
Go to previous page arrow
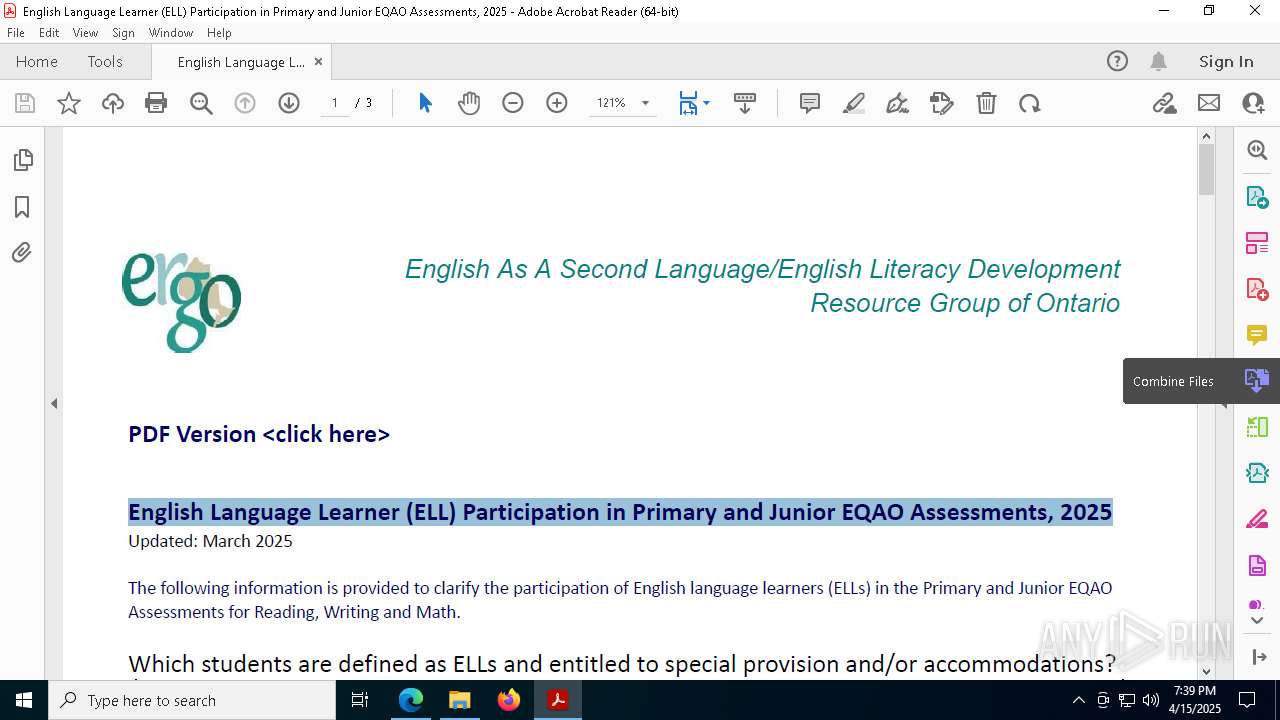click(245, 103)
